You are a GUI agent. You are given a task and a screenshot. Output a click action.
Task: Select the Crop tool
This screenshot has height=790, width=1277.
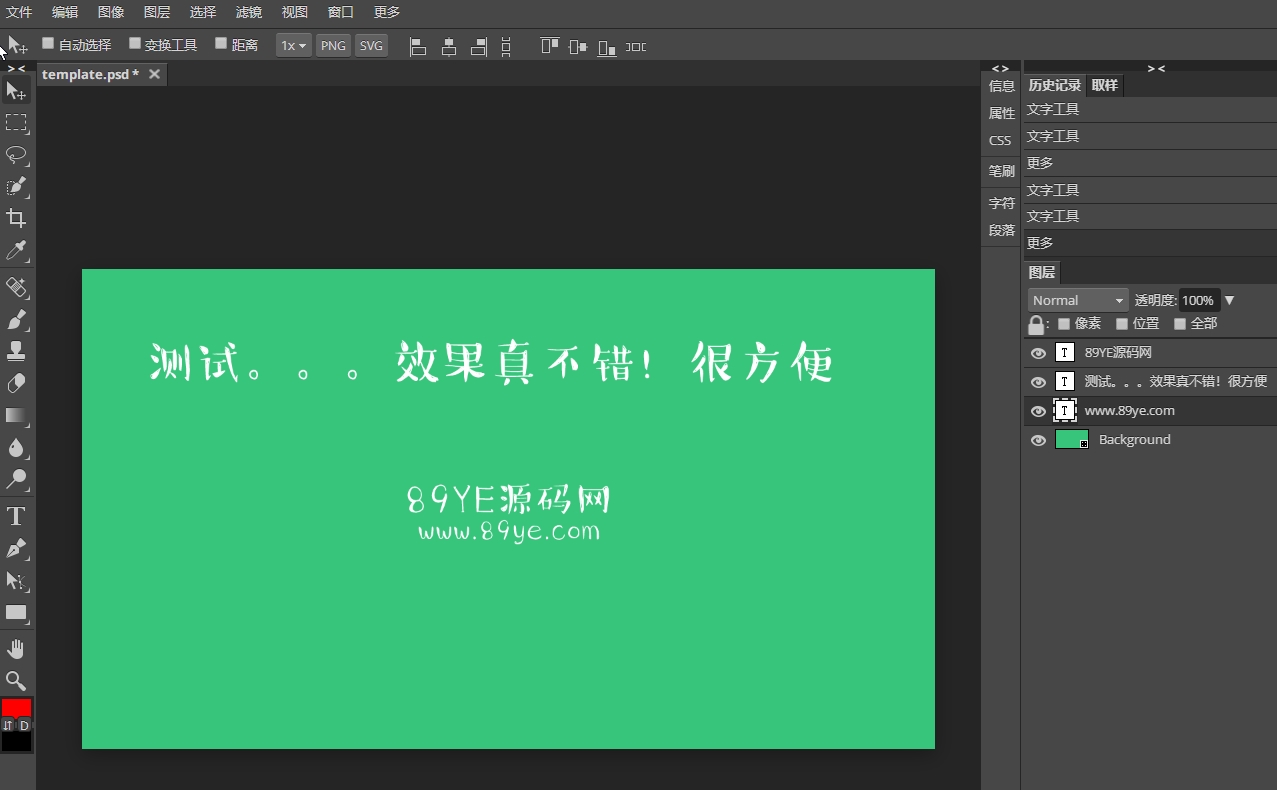tap(16, 218)
